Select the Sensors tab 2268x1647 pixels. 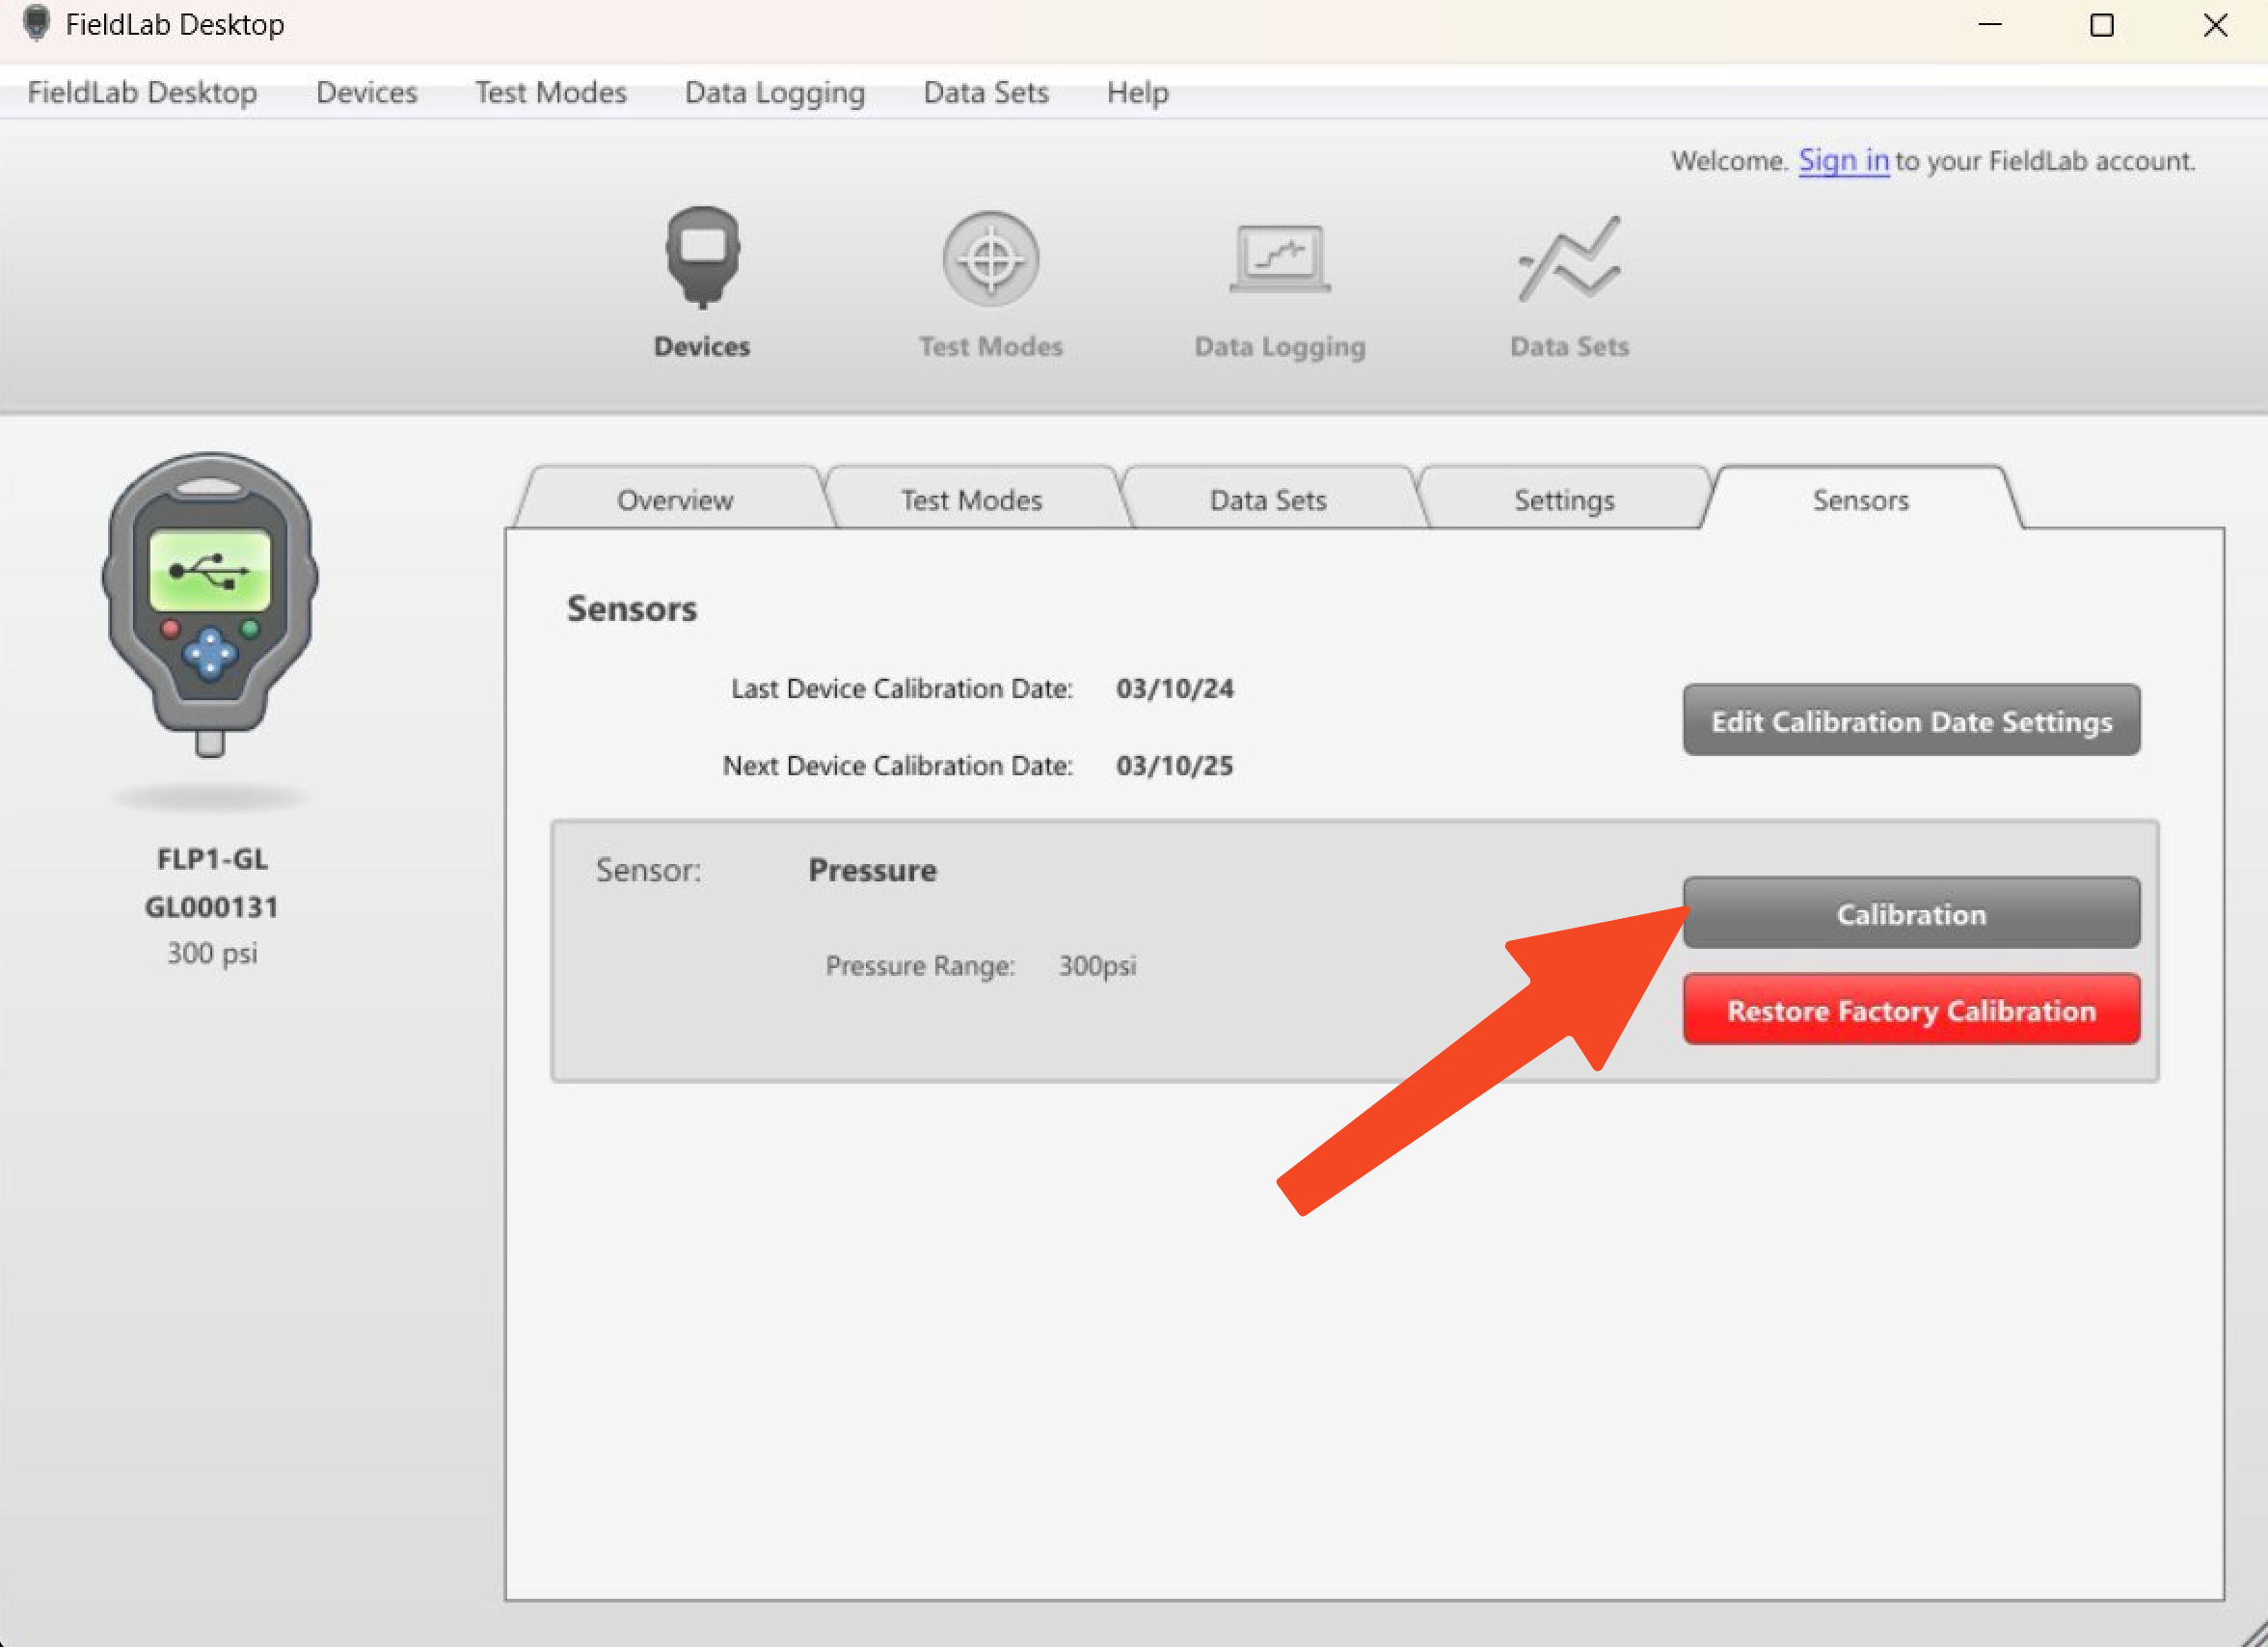(x=1860, y=498)
